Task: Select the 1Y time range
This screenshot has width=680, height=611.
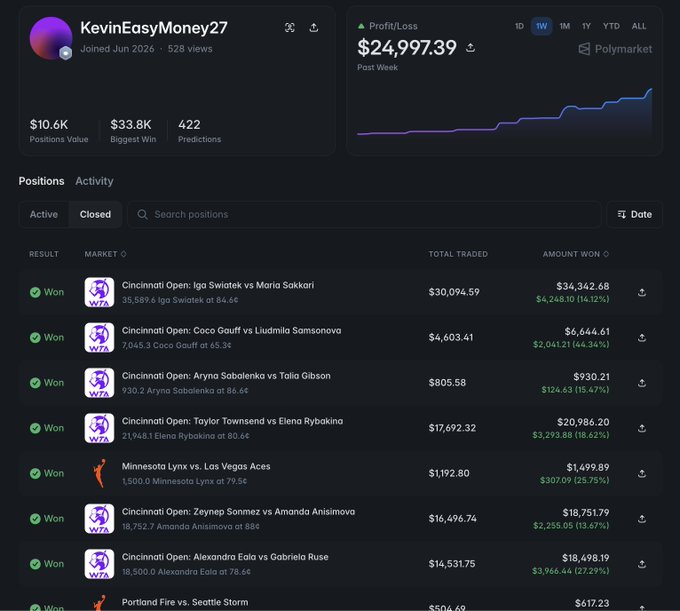Action: pyautogui.click(x=586, y=26)
